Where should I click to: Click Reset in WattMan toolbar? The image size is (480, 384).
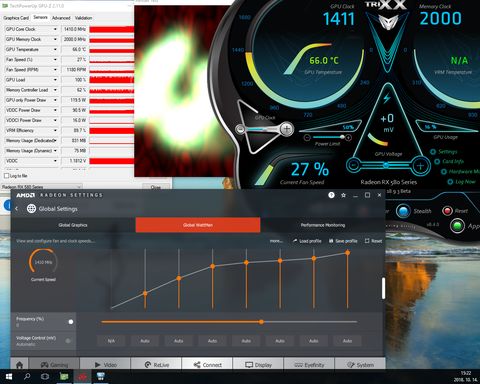pos(373,241)
